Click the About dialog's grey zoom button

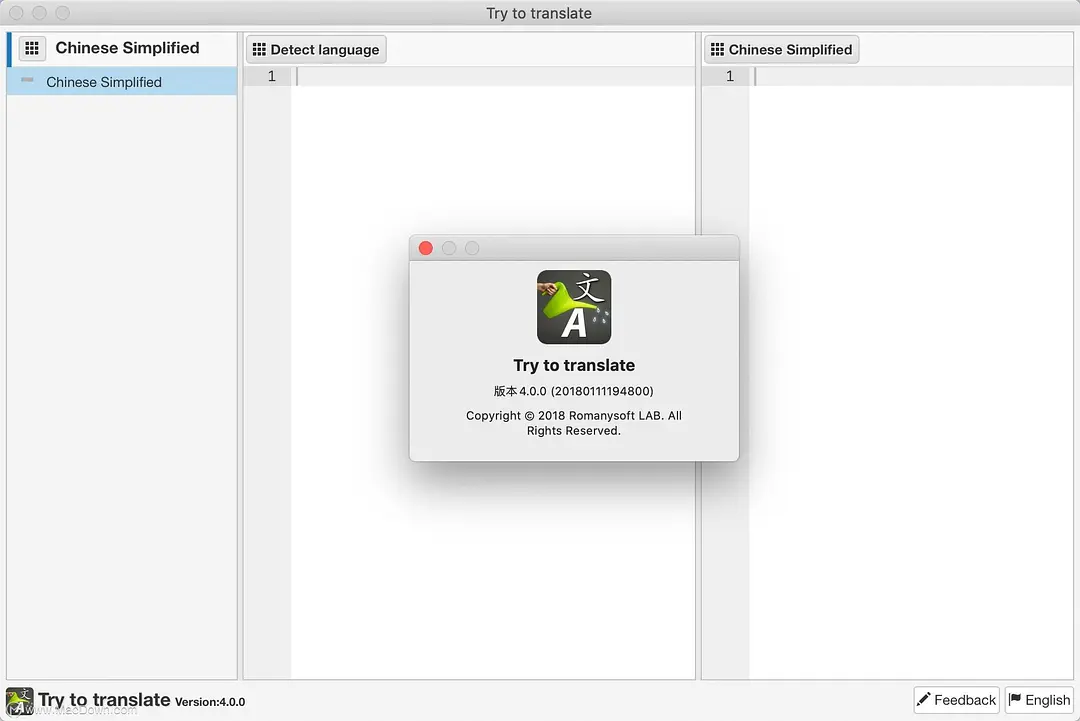(472, 248)
